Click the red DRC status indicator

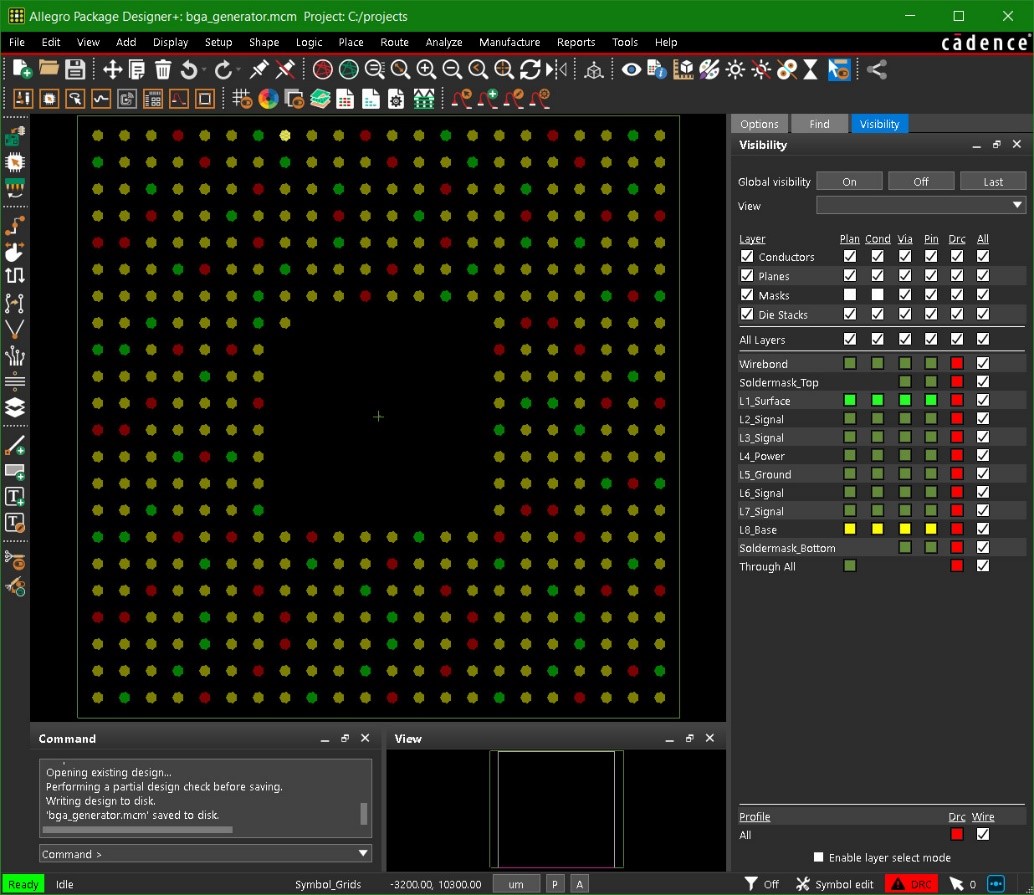click(x=911, y=884)
